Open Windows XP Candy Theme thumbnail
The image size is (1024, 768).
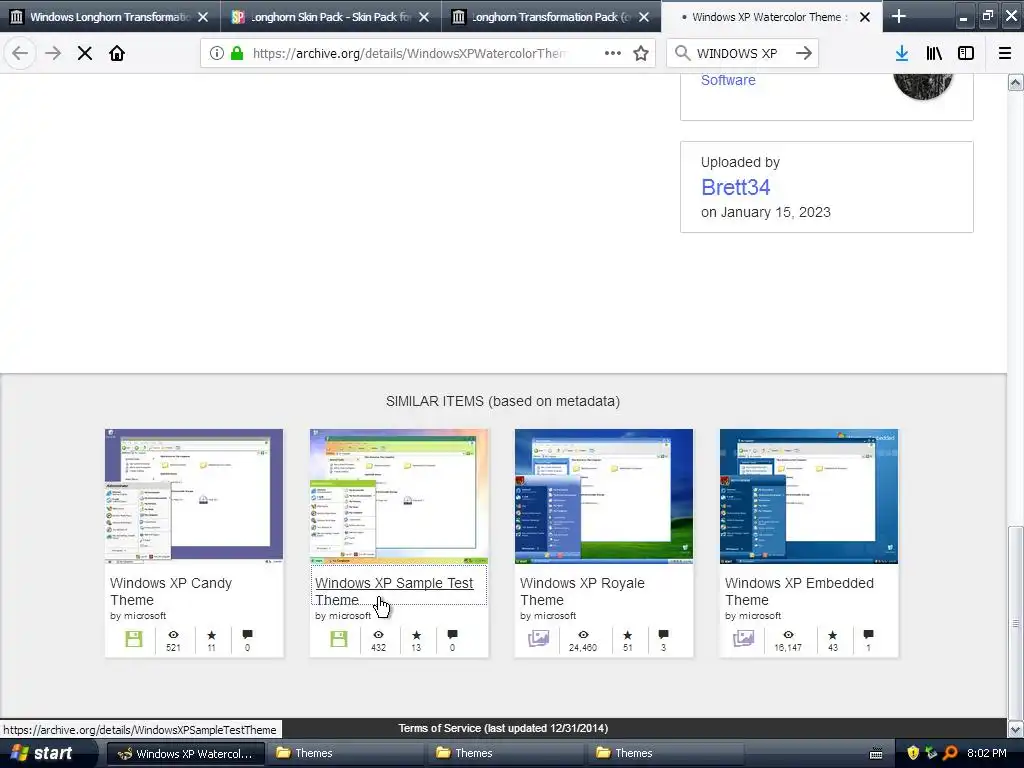194,496
